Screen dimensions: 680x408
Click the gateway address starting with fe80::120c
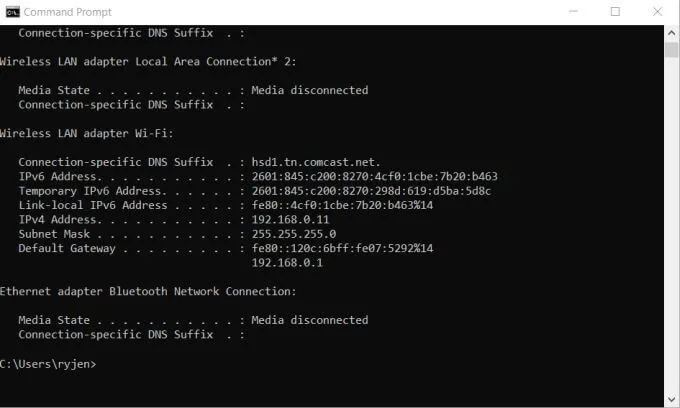[342, 249]
